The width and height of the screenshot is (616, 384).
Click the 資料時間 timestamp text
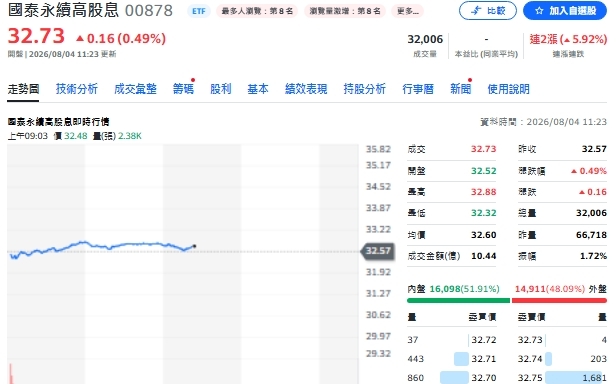(x=543, y=122)
